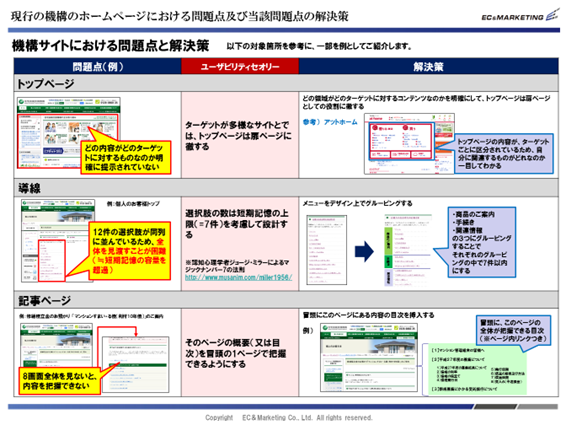Click the slide title 現行の機構のホームページにおける問題点
This screenshot has width=566, height=425.
click(x=179, y=16)
